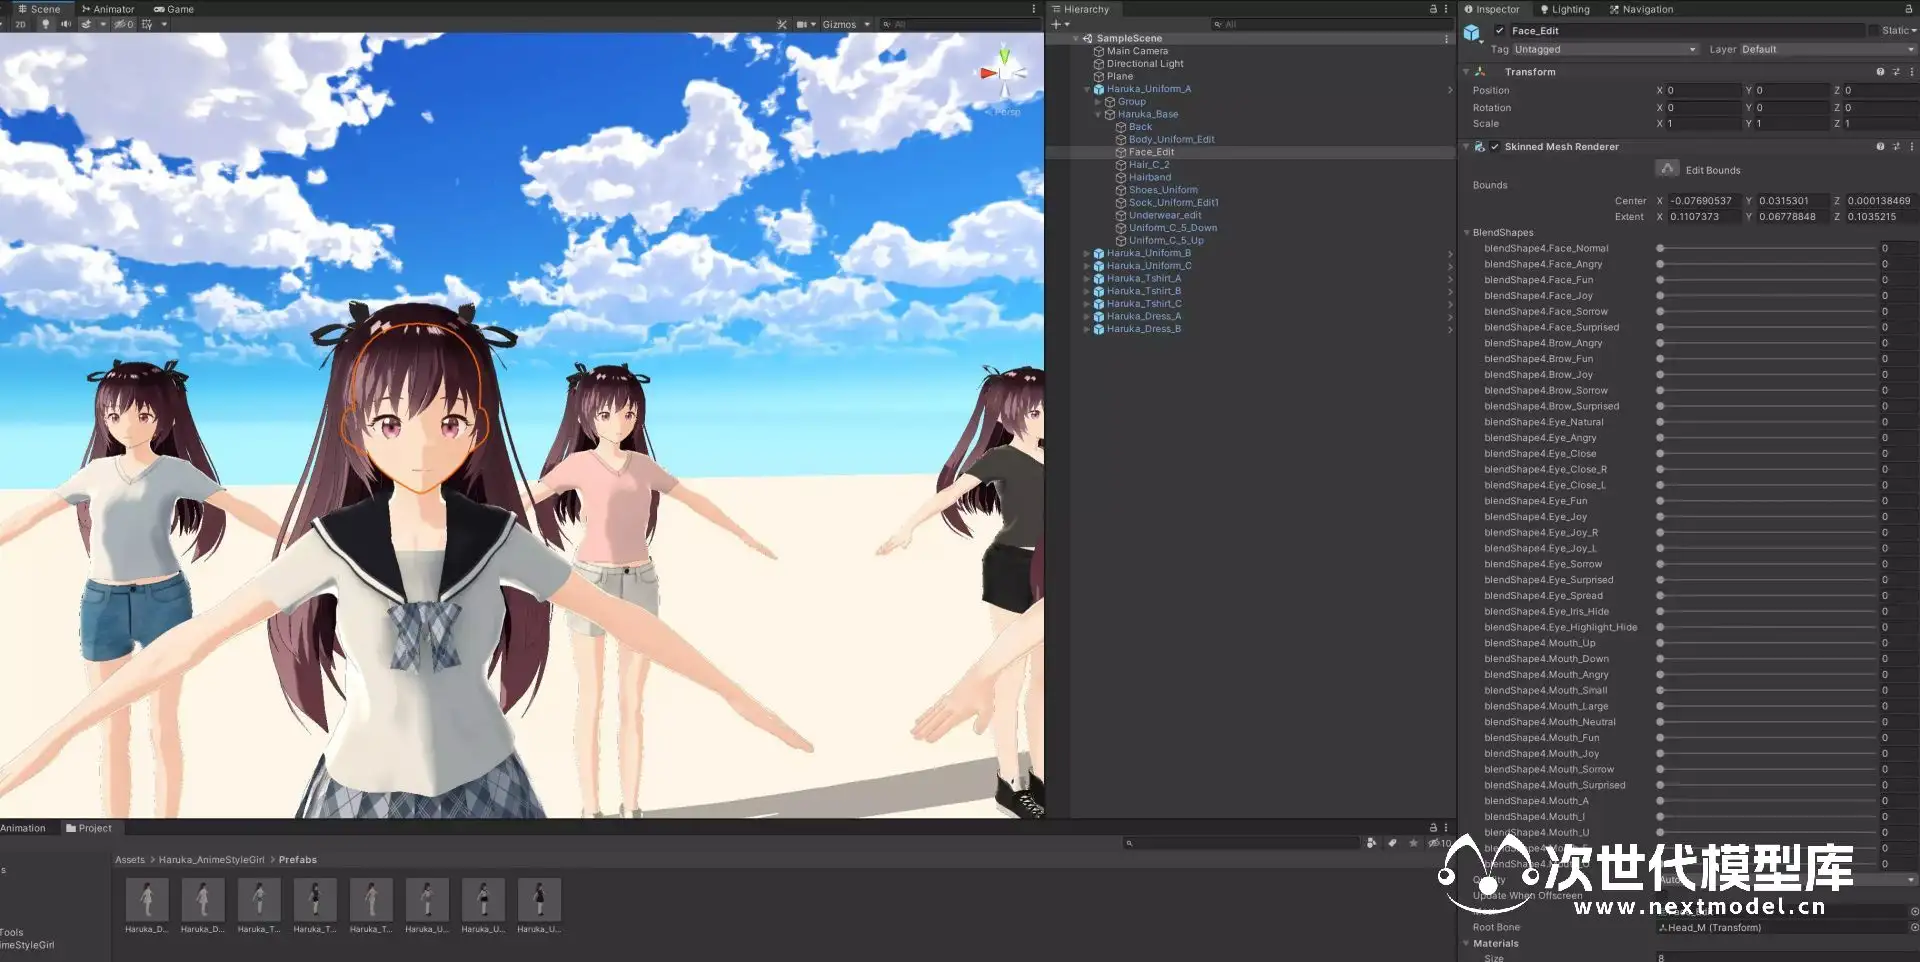Toggle scene lighting with the lightbulb icon
Image resolution: width=1920 pixels, height=962 pixels.
pos(45,24)
